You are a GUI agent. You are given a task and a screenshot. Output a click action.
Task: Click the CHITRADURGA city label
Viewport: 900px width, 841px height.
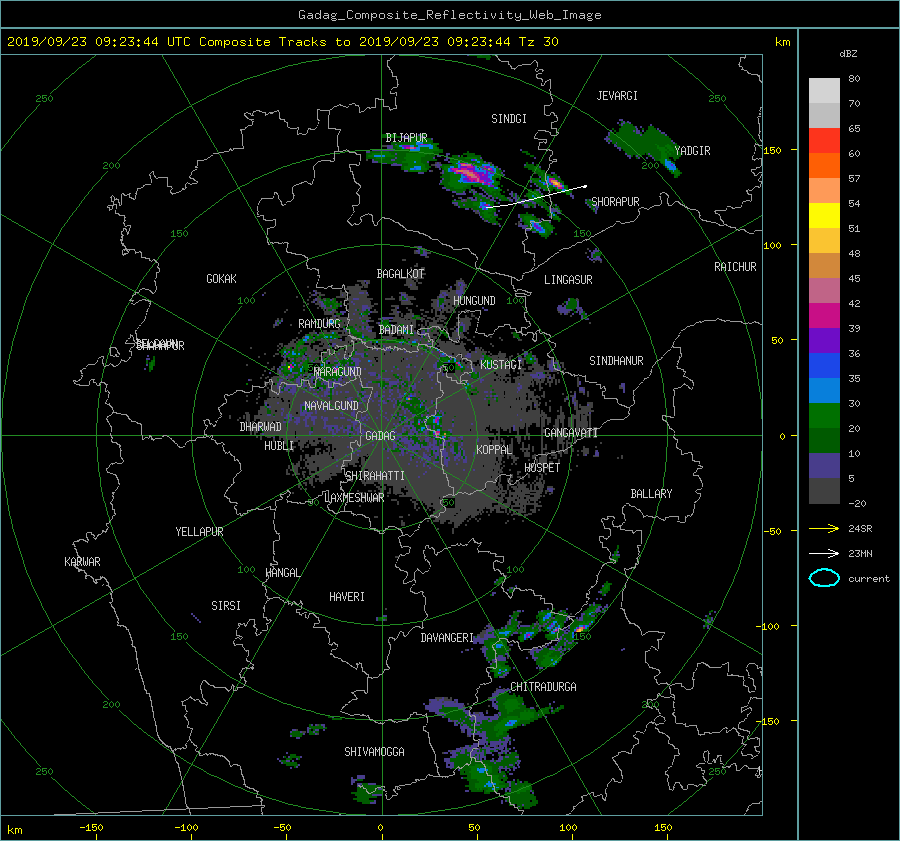pos(544,687)
